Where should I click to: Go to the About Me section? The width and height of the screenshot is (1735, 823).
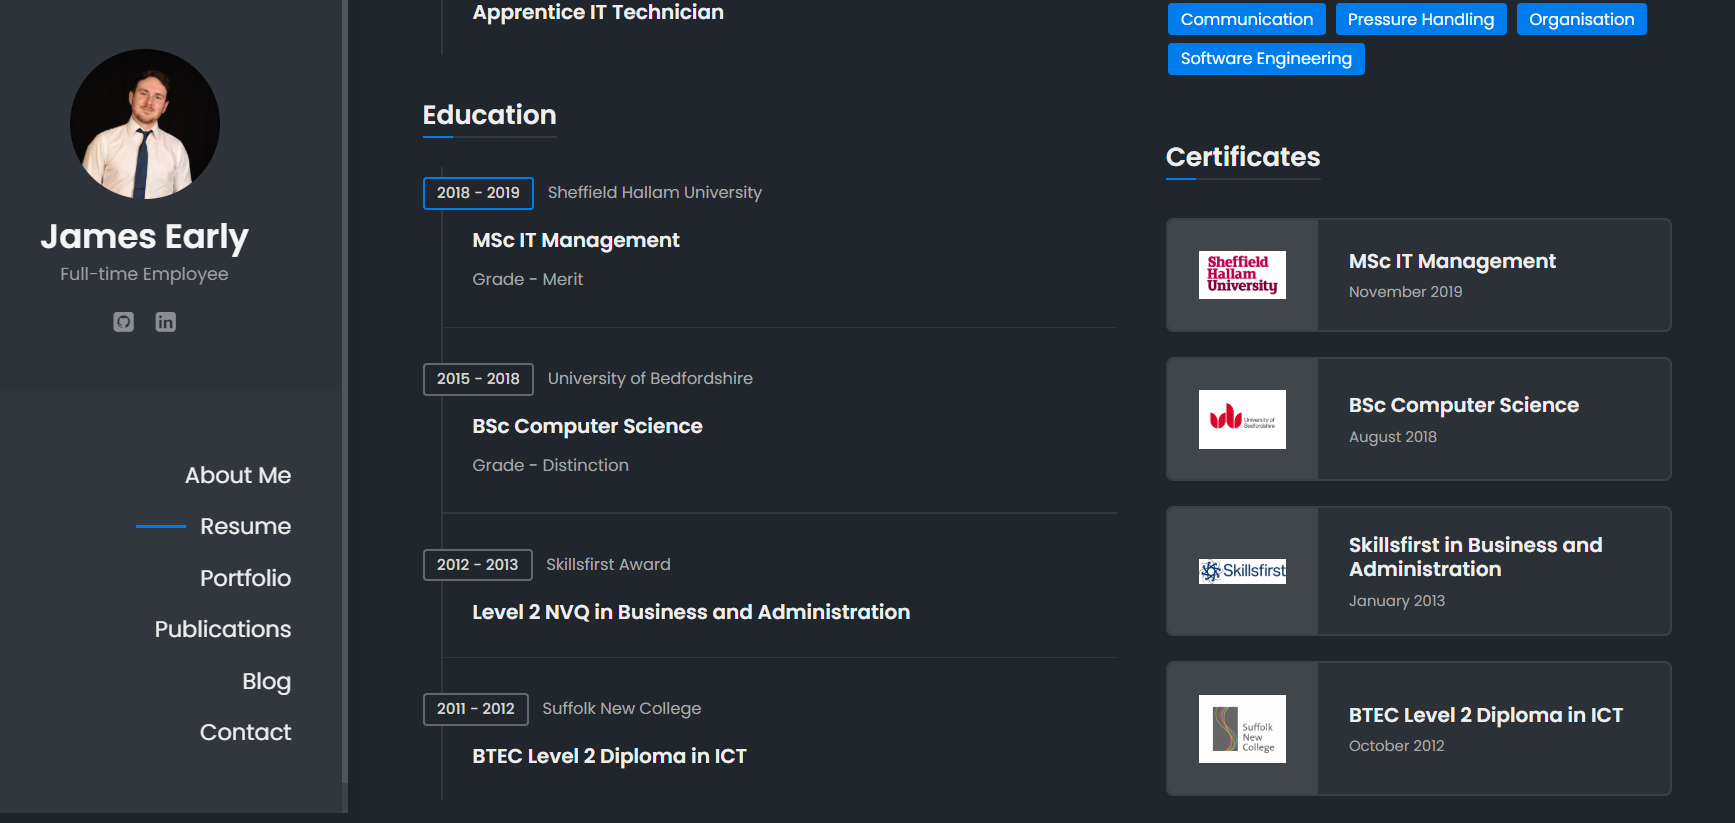[238, 475]
